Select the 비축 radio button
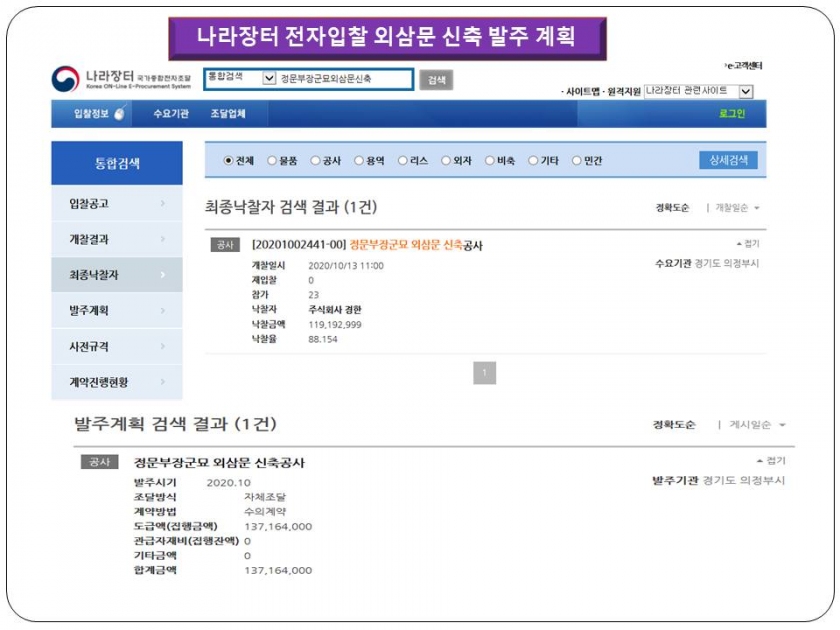This screenshot has height=630, width=840. (490, 160)
